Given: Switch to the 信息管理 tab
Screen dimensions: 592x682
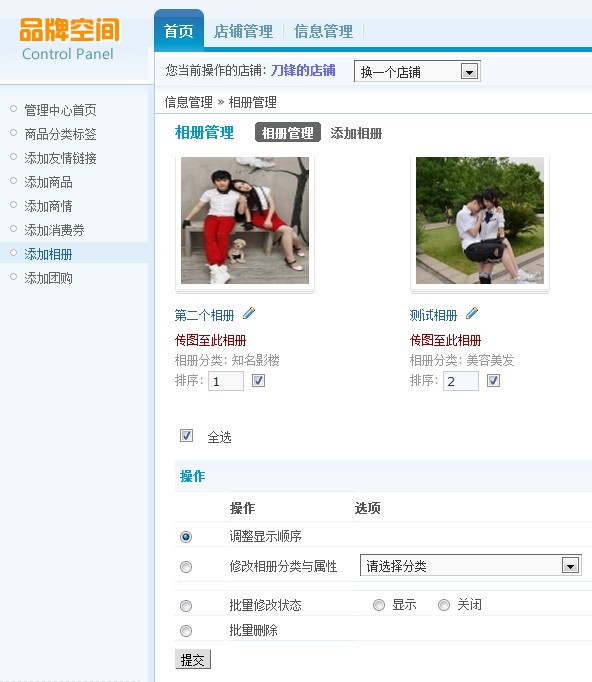Looking at the screenshot, I should [324, 31].
